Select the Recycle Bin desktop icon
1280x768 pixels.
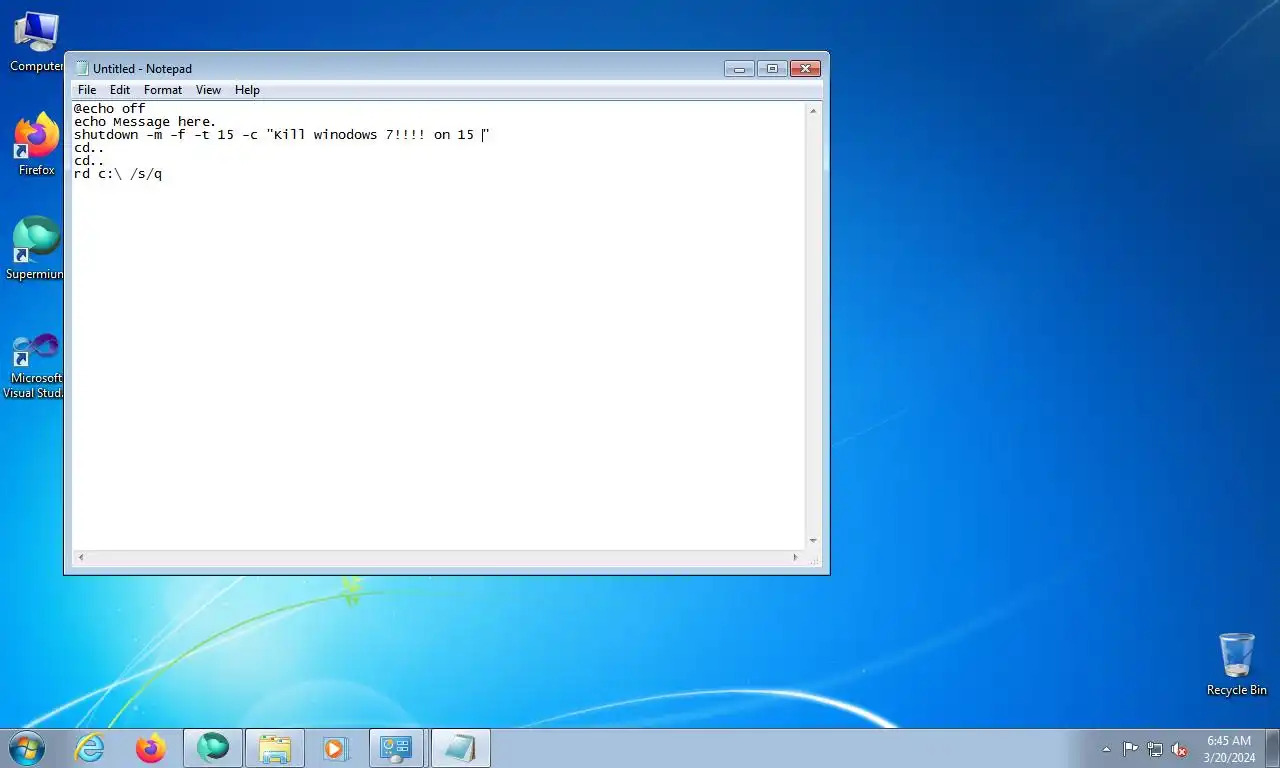coord(1237,664)
